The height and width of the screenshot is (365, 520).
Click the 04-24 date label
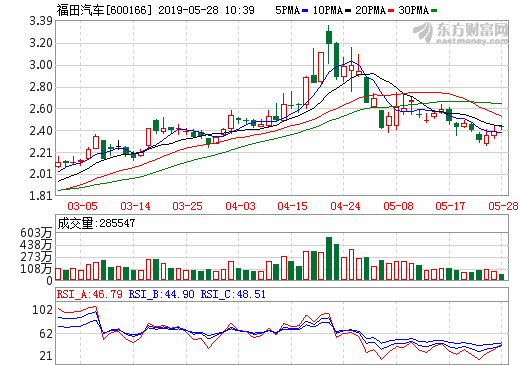pyautogui.click(x=345, y=206)
